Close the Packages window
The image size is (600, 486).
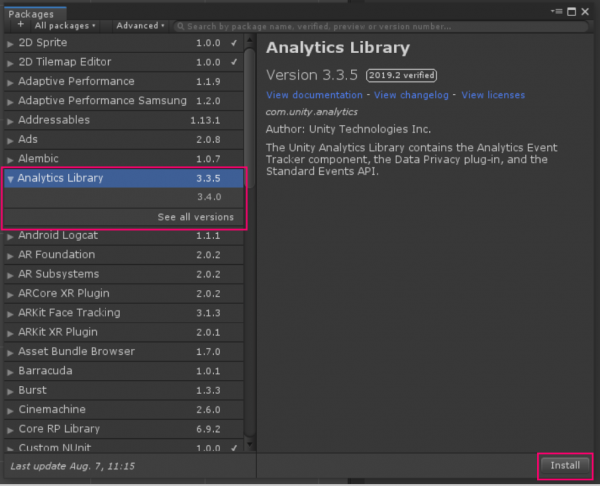(585, 12)
